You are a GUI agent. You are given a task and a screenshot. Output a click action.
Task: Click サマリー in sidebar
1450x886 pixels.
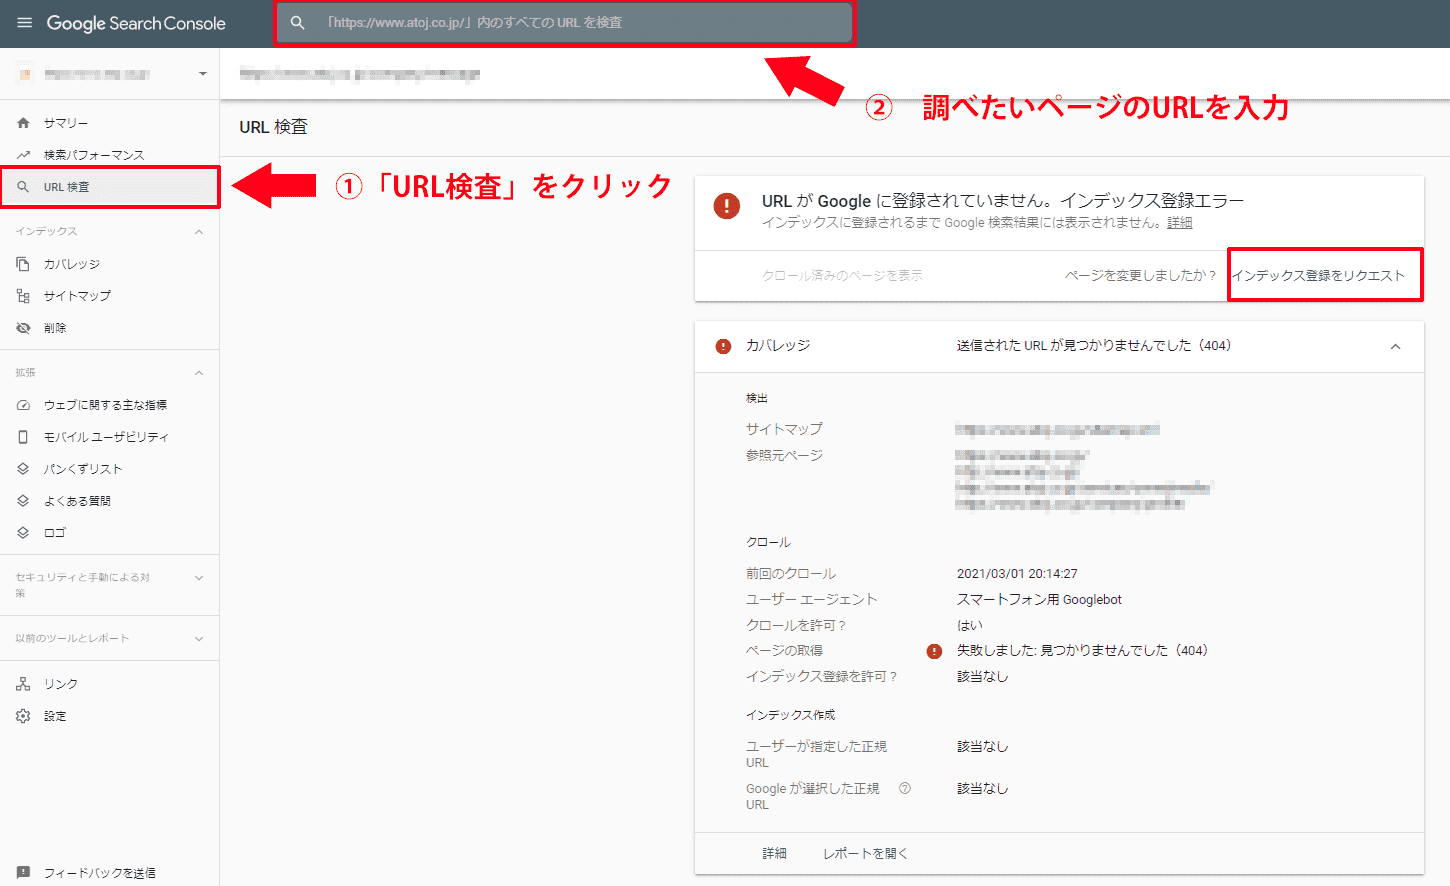coord(66,123)
